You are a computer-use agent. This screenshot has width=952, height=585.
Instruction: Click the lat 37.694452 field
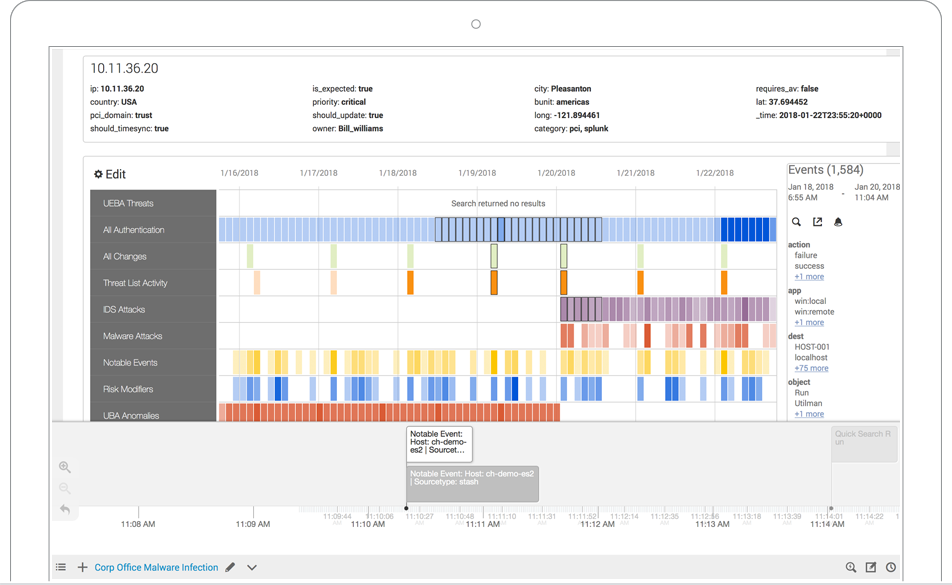point(781,102)
